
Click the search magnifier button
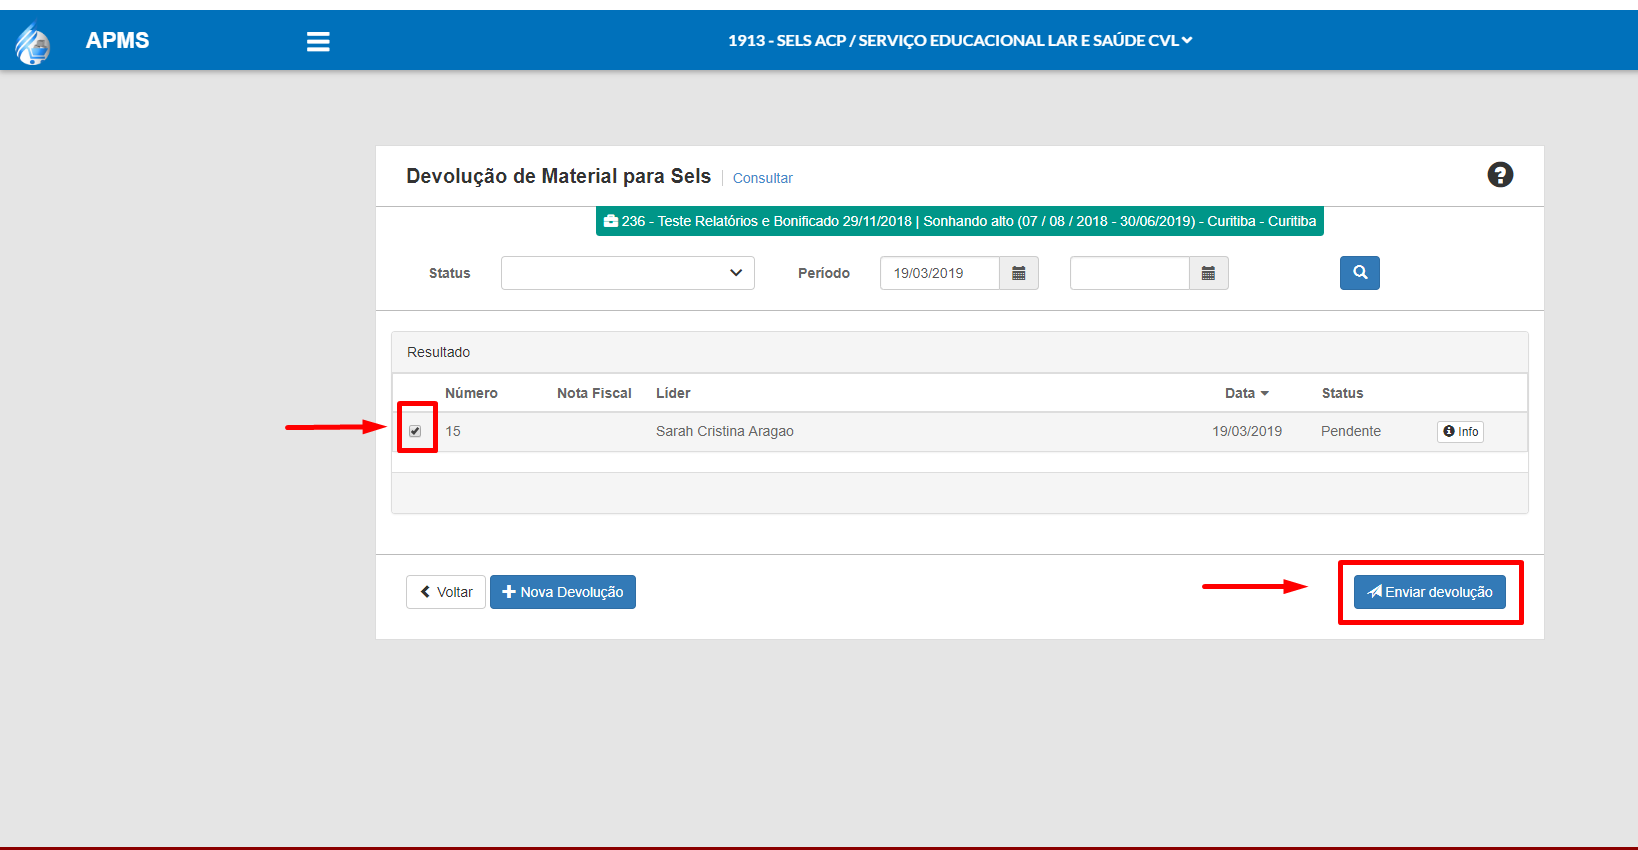pyautogui.click(x=1360, y=273)
